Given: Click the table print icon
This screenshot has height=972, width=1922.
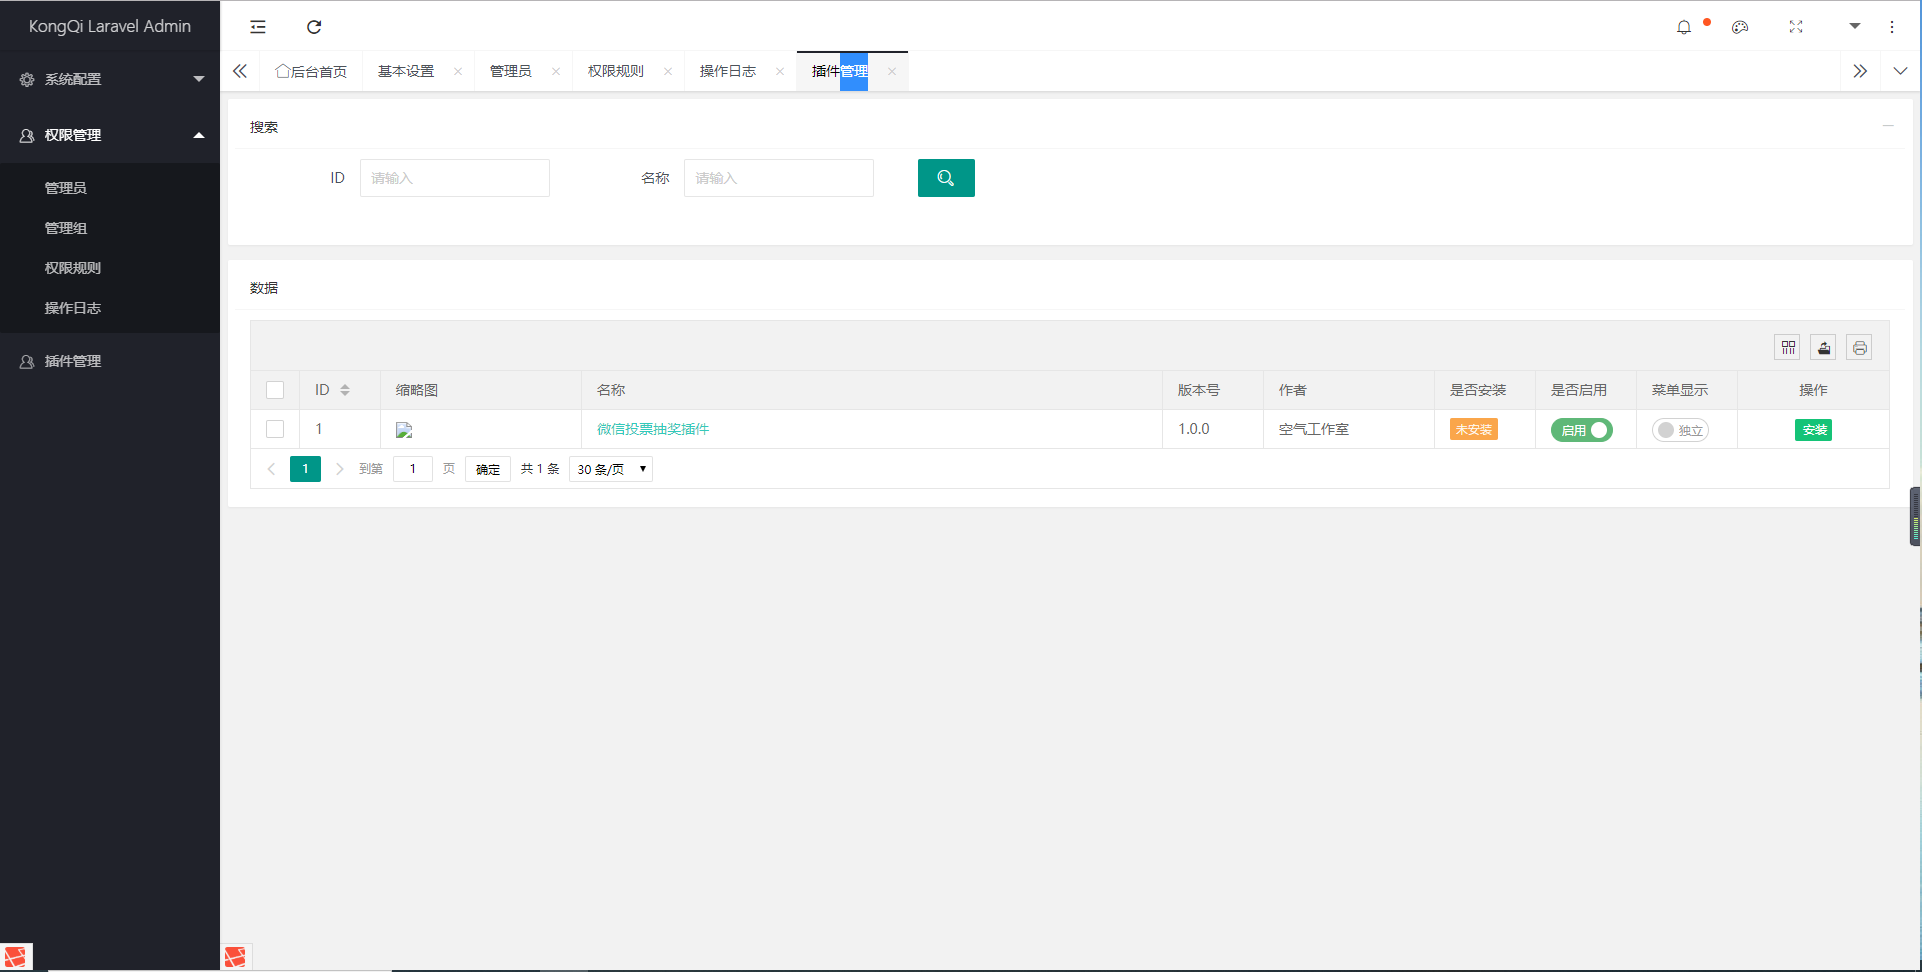Looking at the screenshot, I should pos(1859,347).
